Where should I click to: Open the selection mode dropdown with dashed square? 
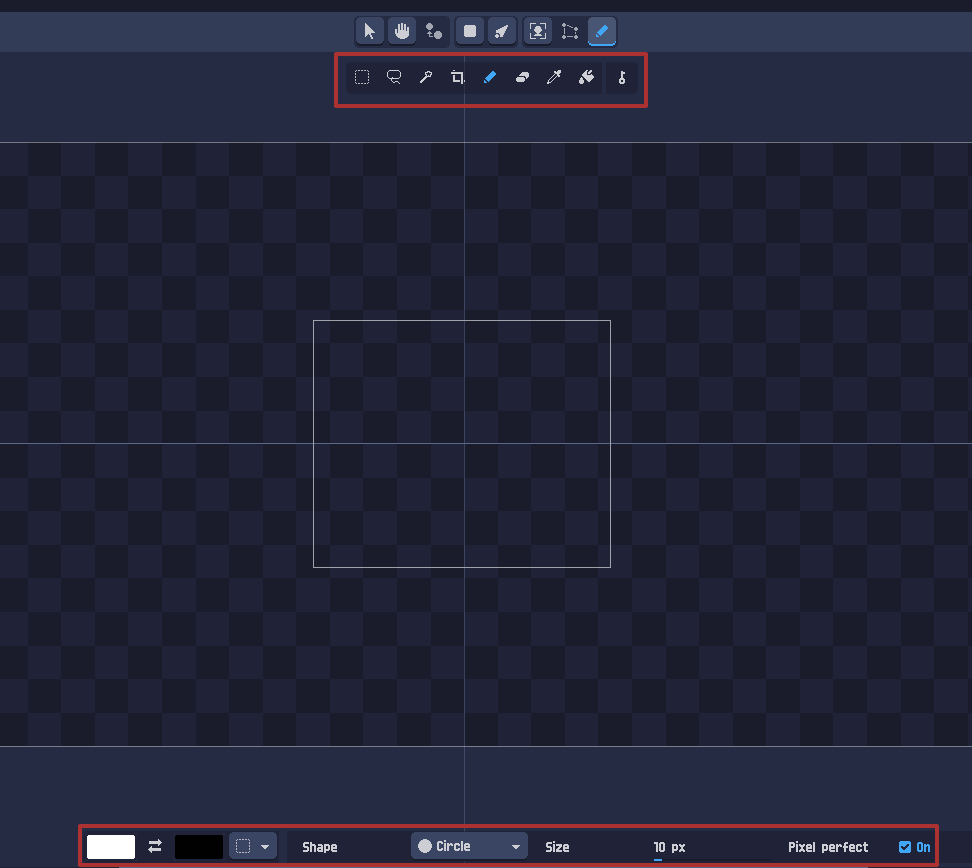click(x=253, y=846)
